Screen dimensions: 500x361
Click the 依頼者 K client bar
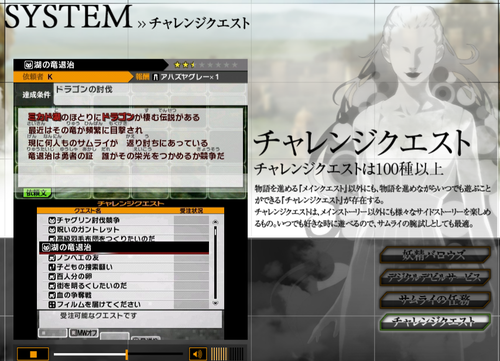click(72, 77)
